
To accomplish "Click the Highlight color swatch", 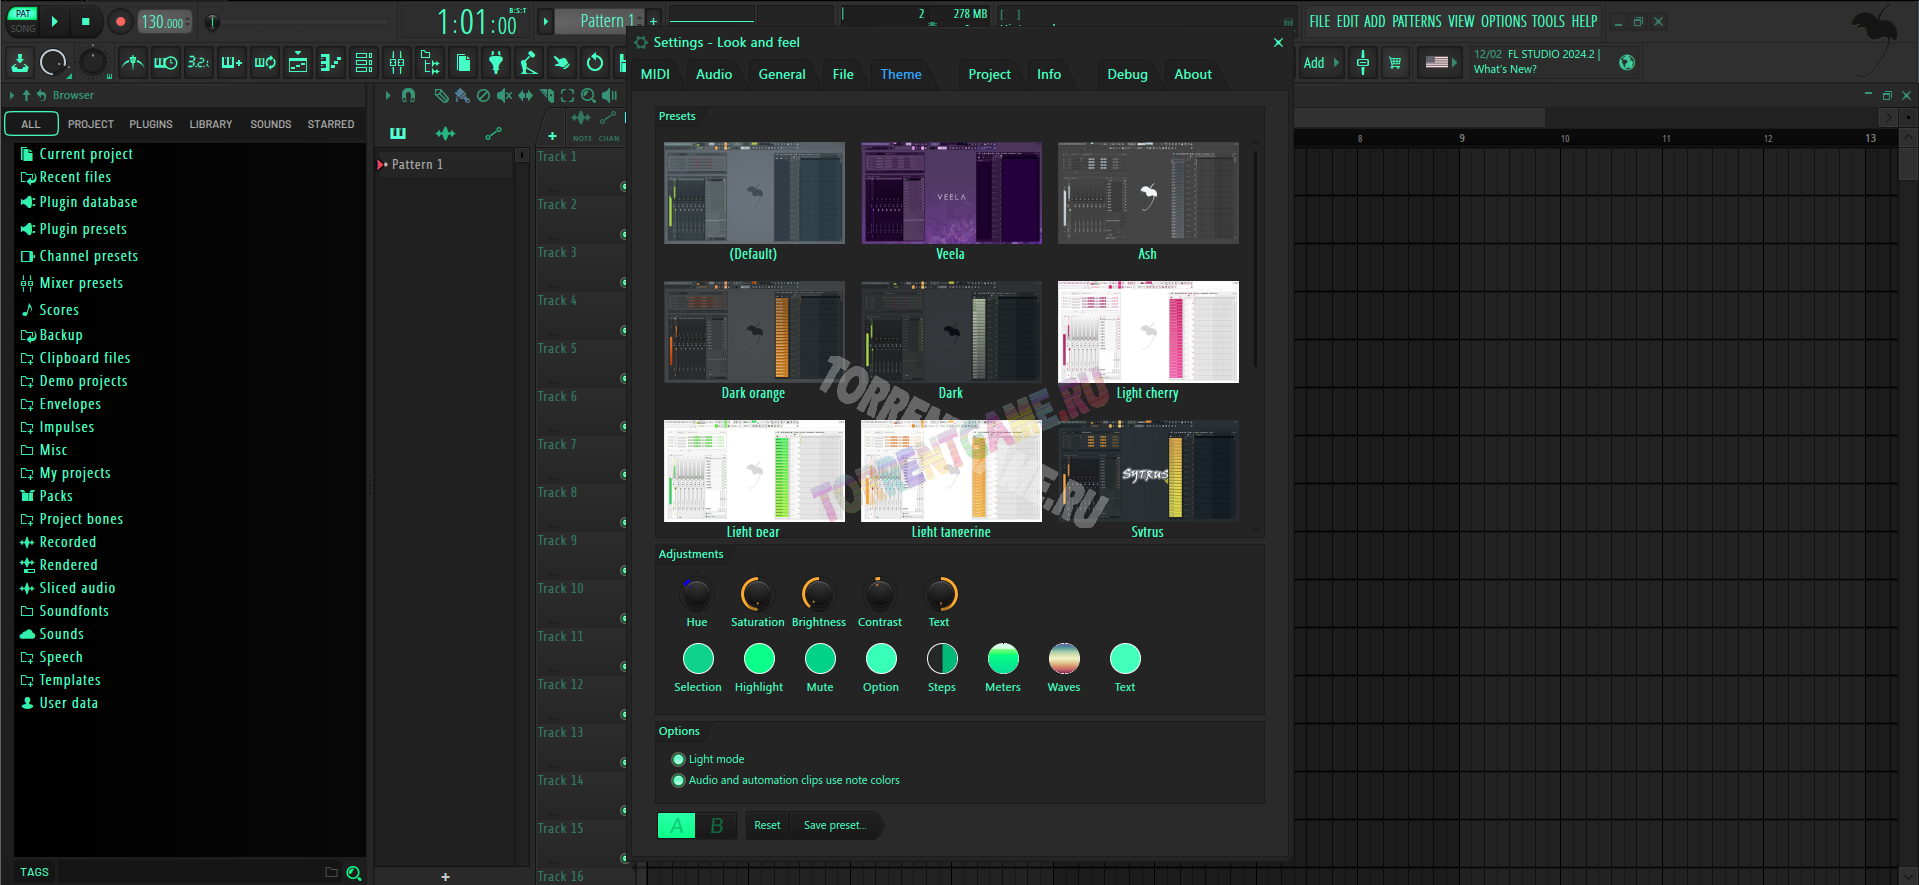I will (x=759, y=659).
